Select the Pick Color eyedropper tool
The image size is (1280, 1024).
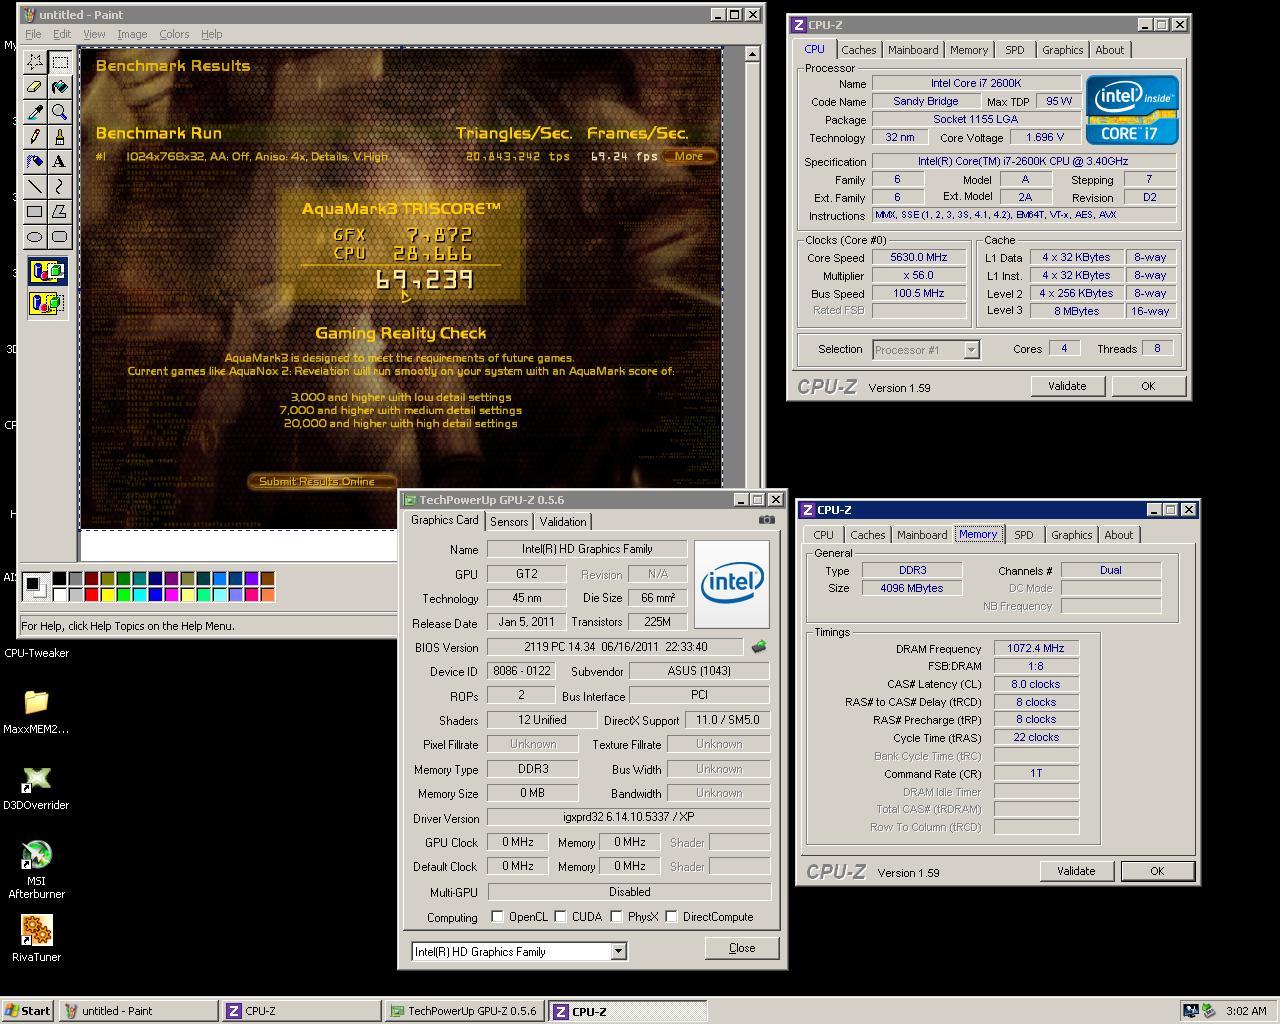click(x=35, y=112)
